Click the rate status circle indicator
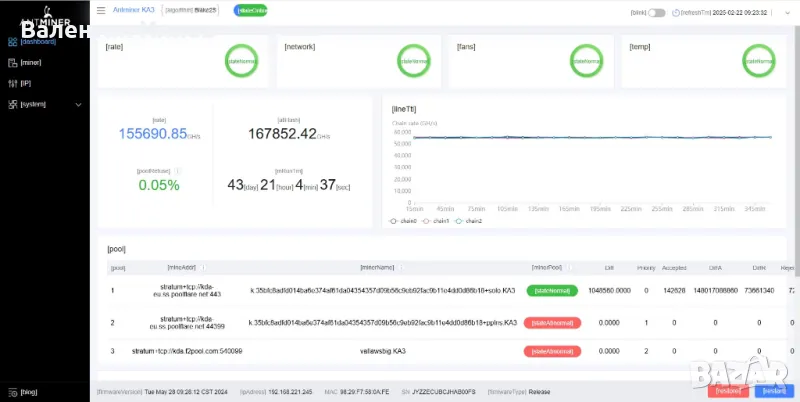Image resolution: width=800 pixels, height=402 pixels. [x=241, y=62]
